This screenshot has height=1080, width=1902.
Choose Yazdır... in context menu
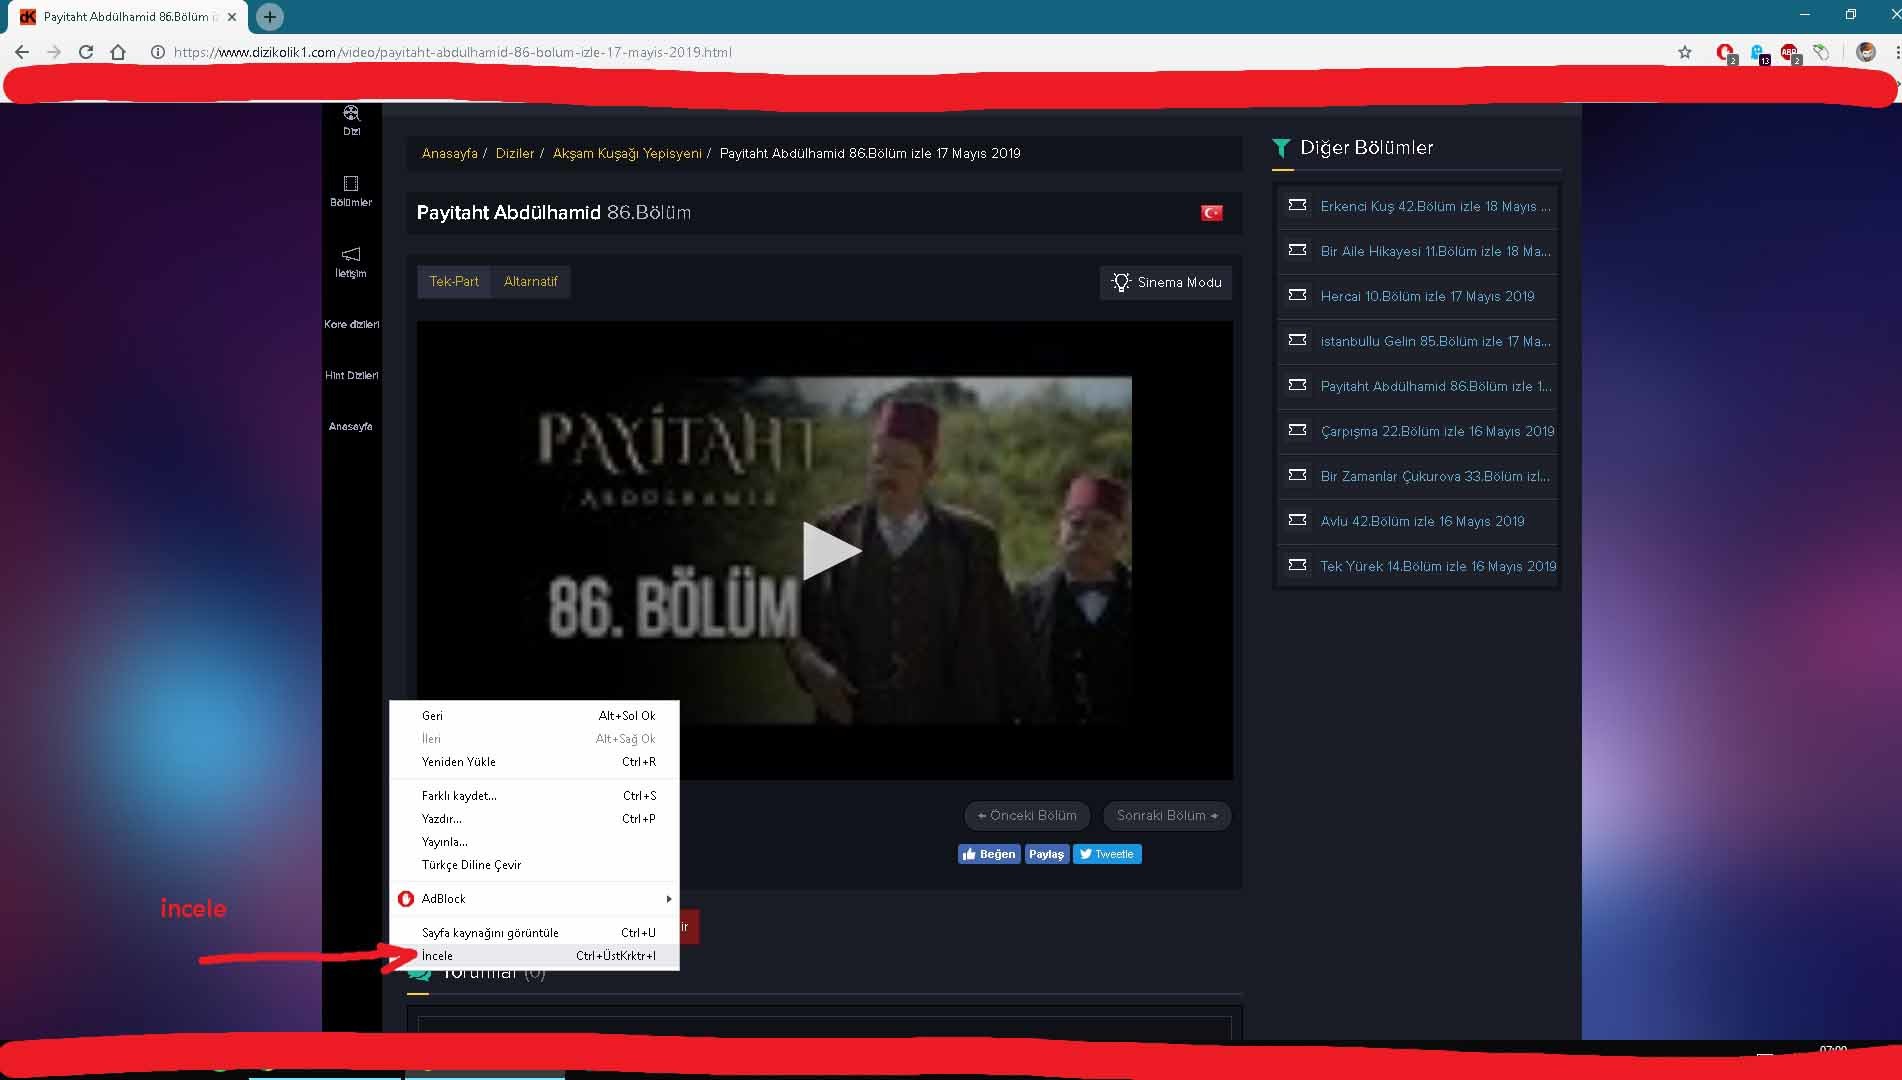tap(534, 818)
